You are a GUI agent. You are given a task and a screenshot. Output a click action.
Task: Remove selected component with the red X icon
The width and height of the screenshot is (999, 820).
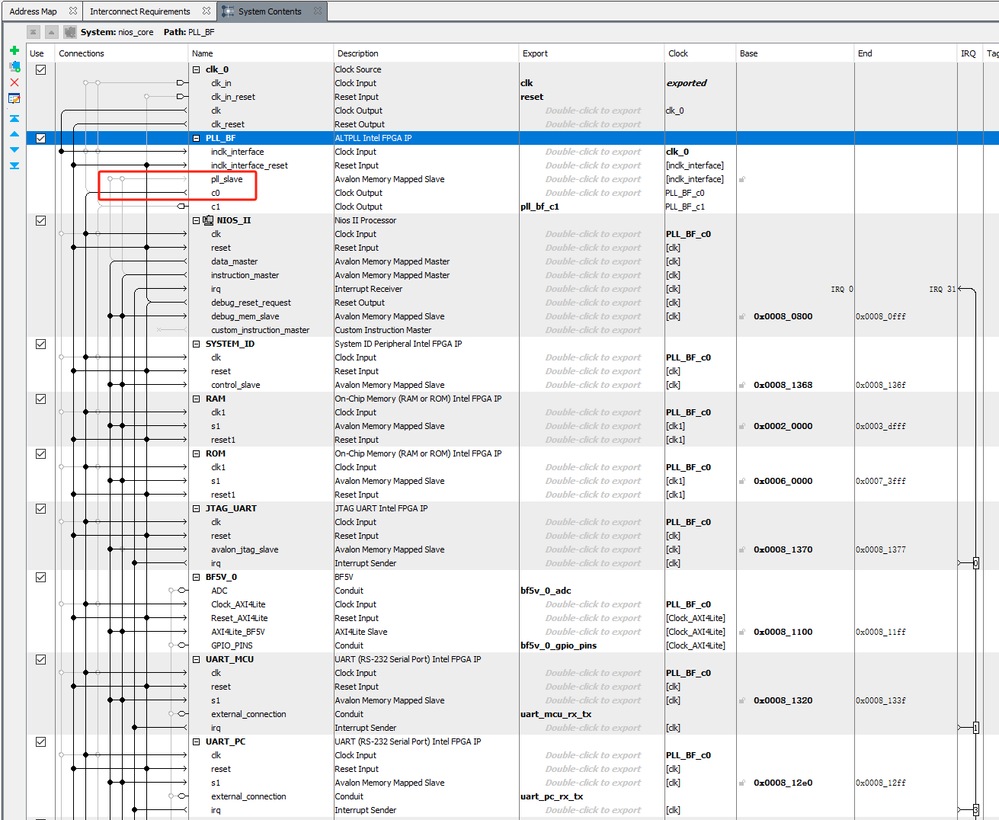coord(14,82)
